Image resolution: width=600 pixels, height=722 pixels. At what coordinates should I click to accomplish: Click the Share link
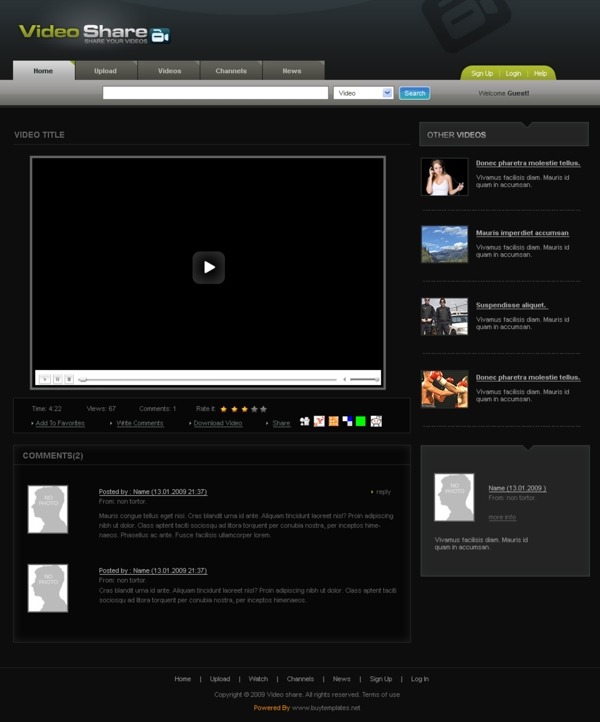(x=281, y=423)
